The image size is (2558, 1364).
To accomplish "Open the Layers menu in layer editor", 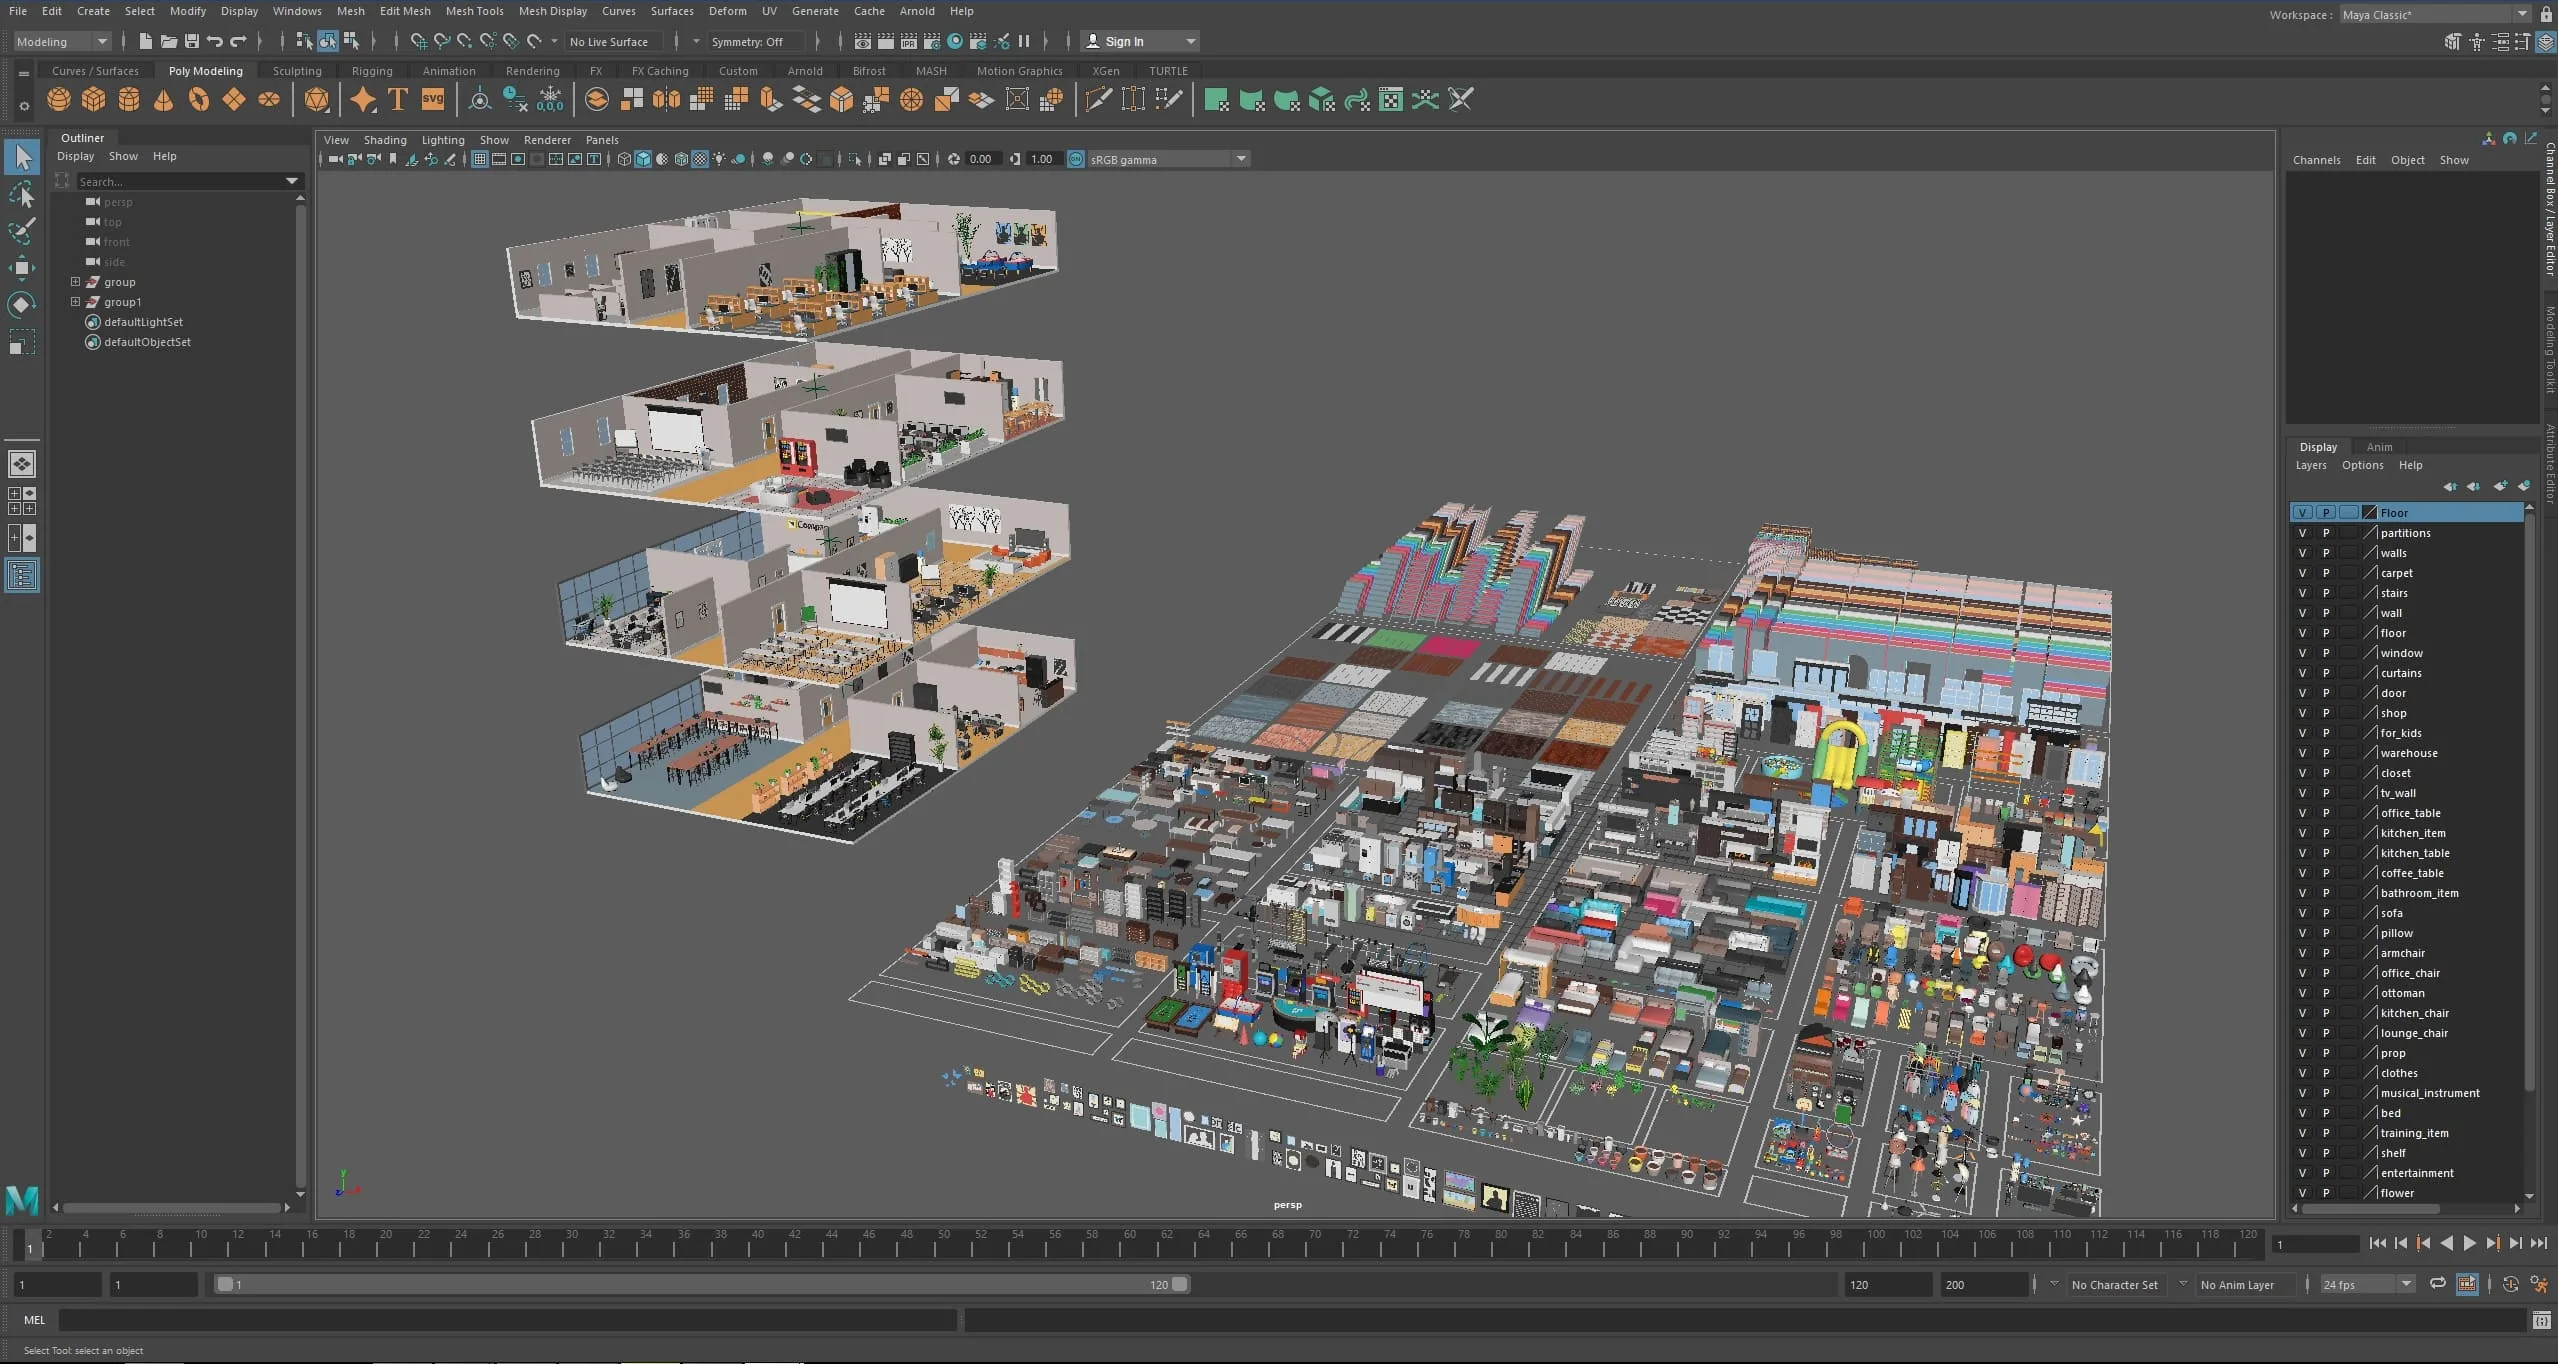I will [x=2310, y=465].
